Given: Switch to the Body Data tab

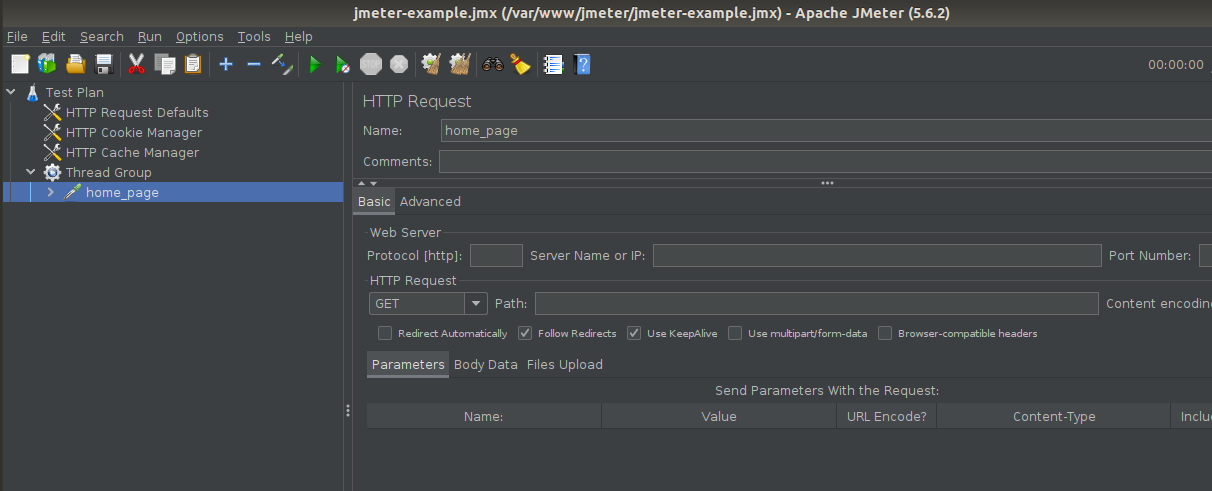Looking at the screenshot, I should tap(486, 364).
